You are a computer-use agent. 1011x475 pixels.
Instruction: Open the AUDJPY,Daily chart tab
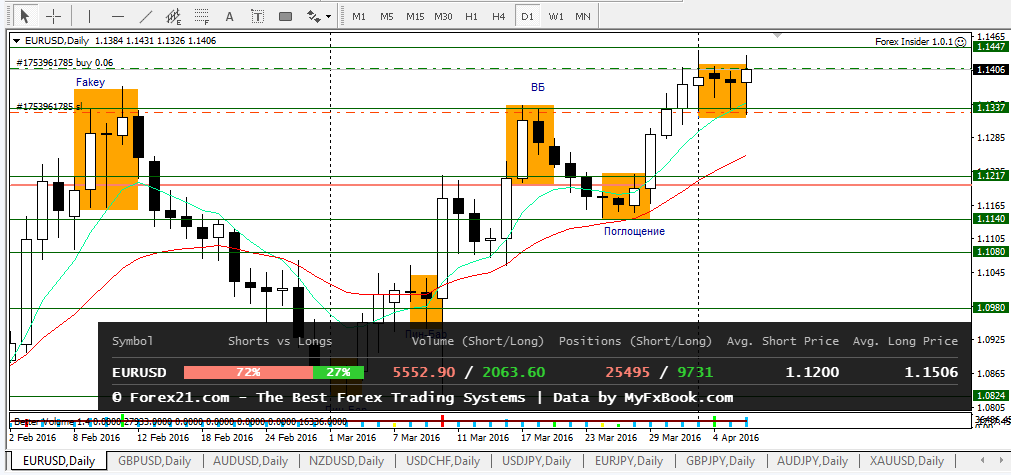point(812,461)
